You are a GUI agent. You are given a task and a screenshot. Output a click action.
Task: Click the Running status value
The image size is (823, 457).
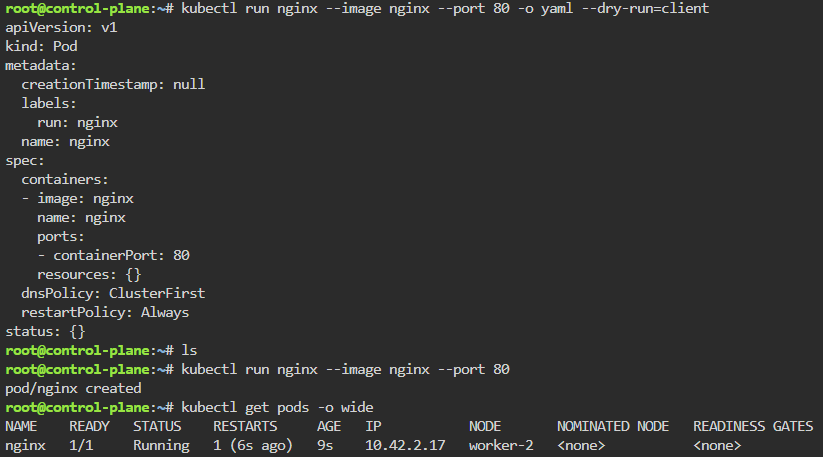coord(161,445)
